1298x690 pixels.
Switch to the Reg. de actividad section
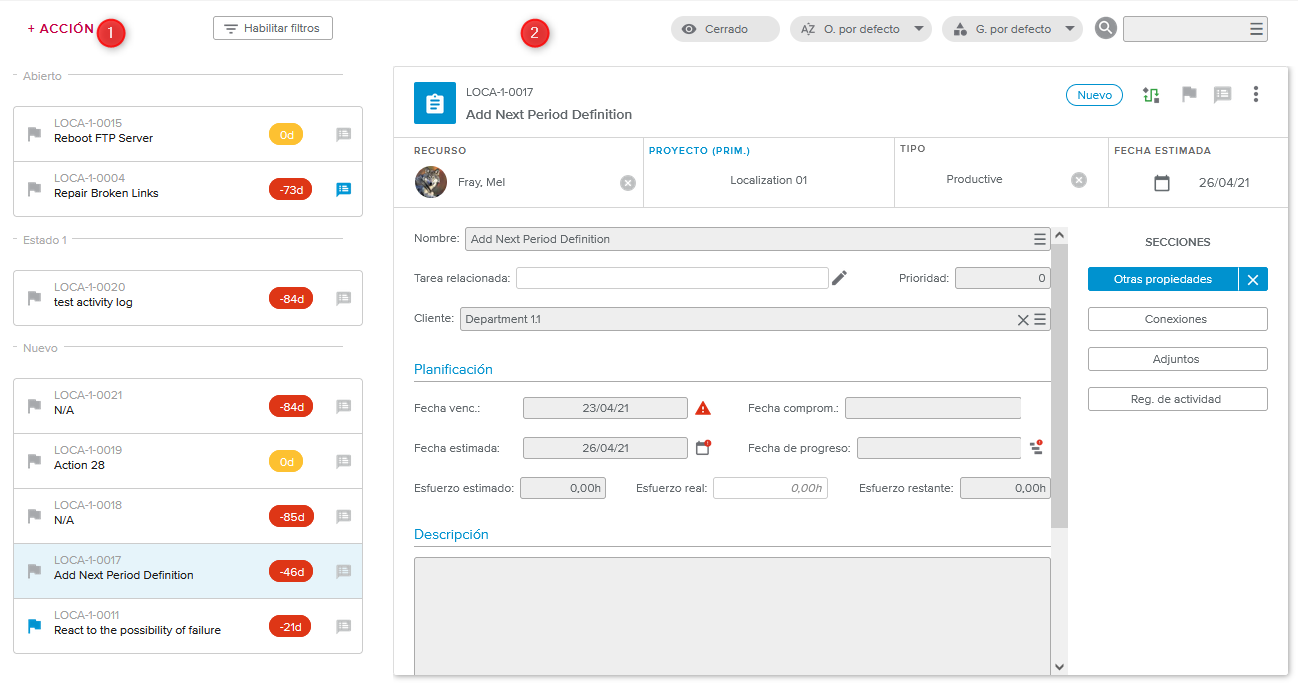pos(1177,399)
